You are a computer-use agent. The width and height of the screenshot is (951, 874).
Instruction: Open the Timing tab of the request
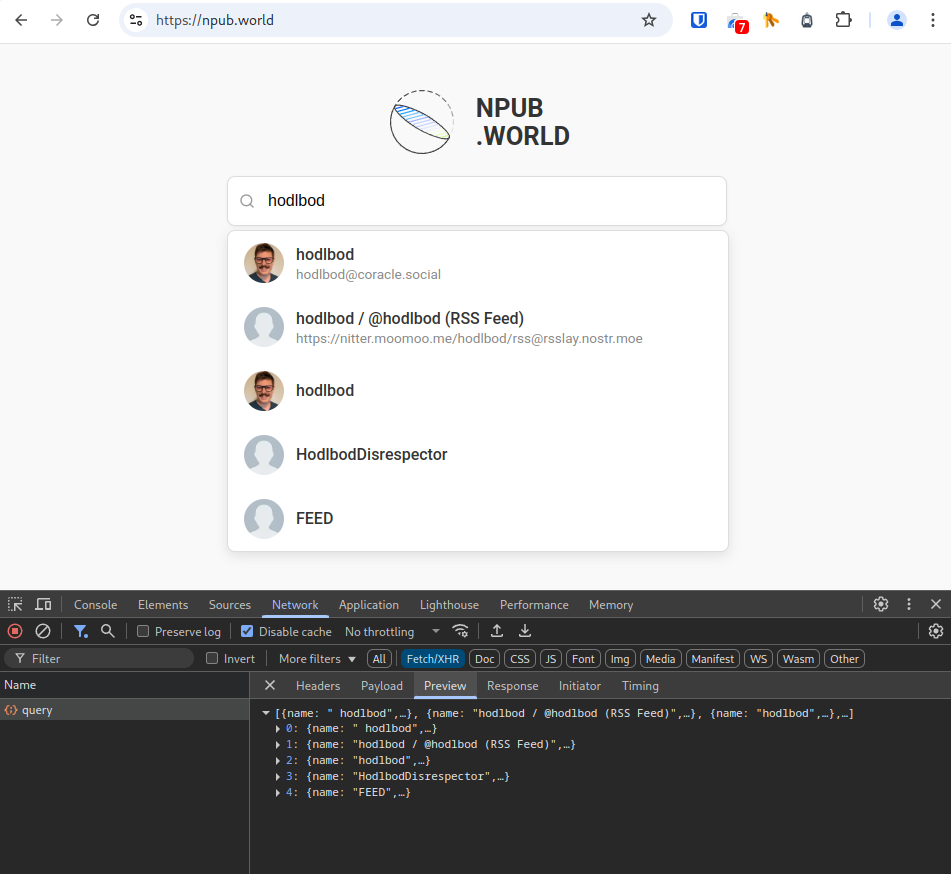coord(640,685)
